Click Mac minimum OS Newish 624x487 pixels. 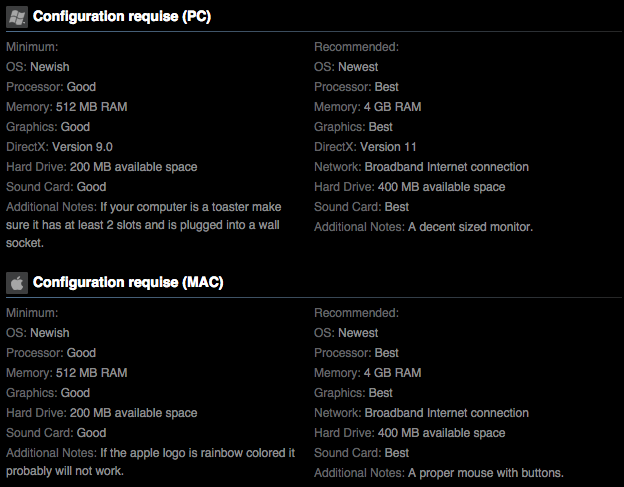(x=38, y=333)
